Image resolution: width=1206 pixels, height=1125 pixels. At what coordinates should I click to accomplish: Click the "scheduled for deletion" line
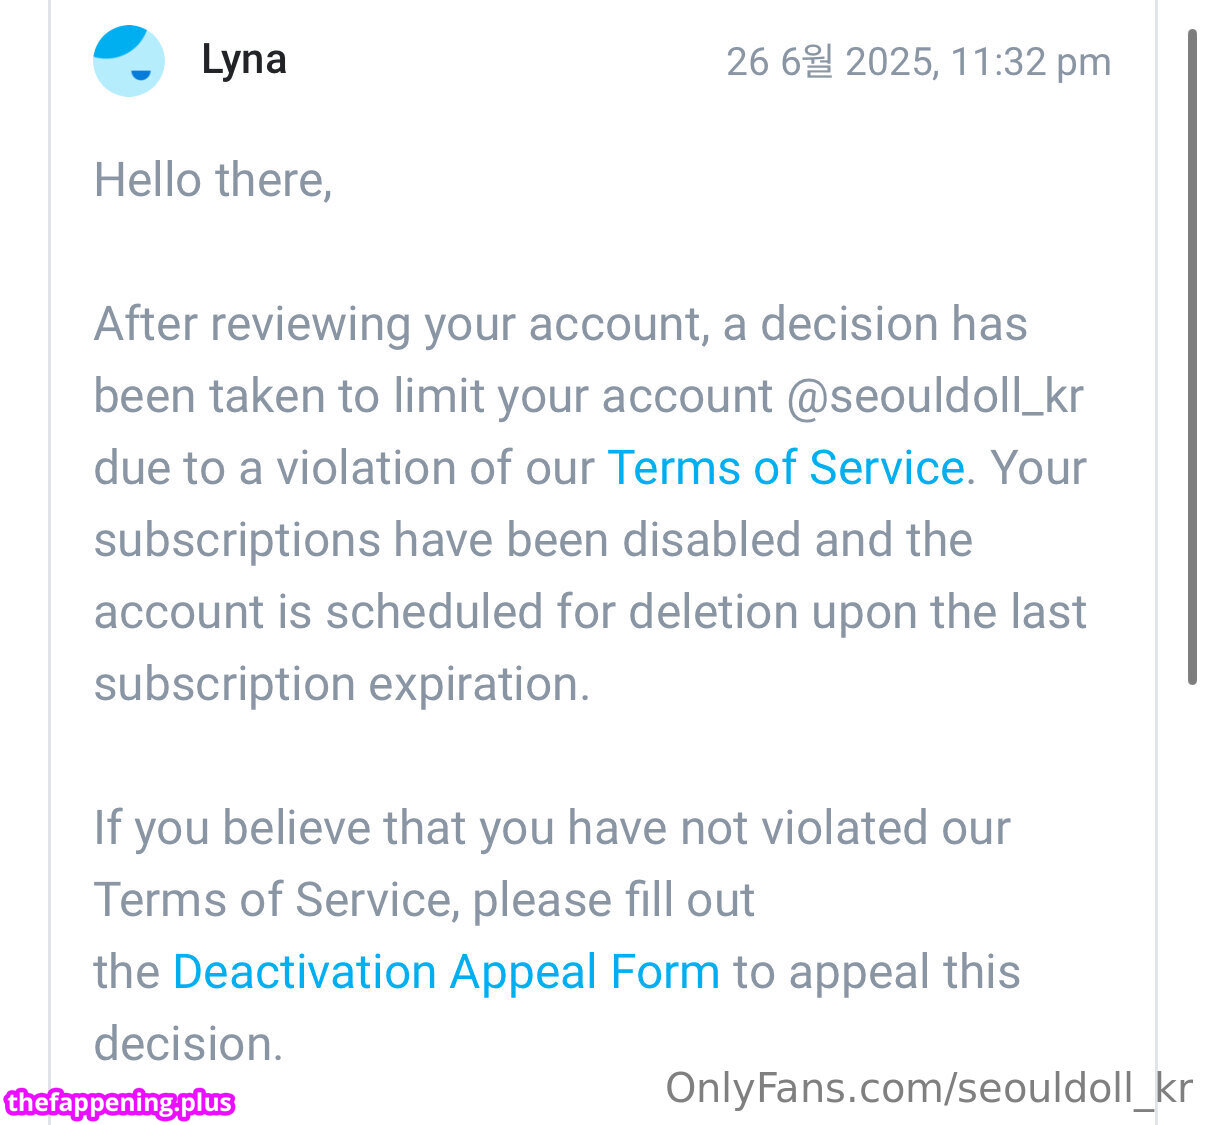(590, 612)
